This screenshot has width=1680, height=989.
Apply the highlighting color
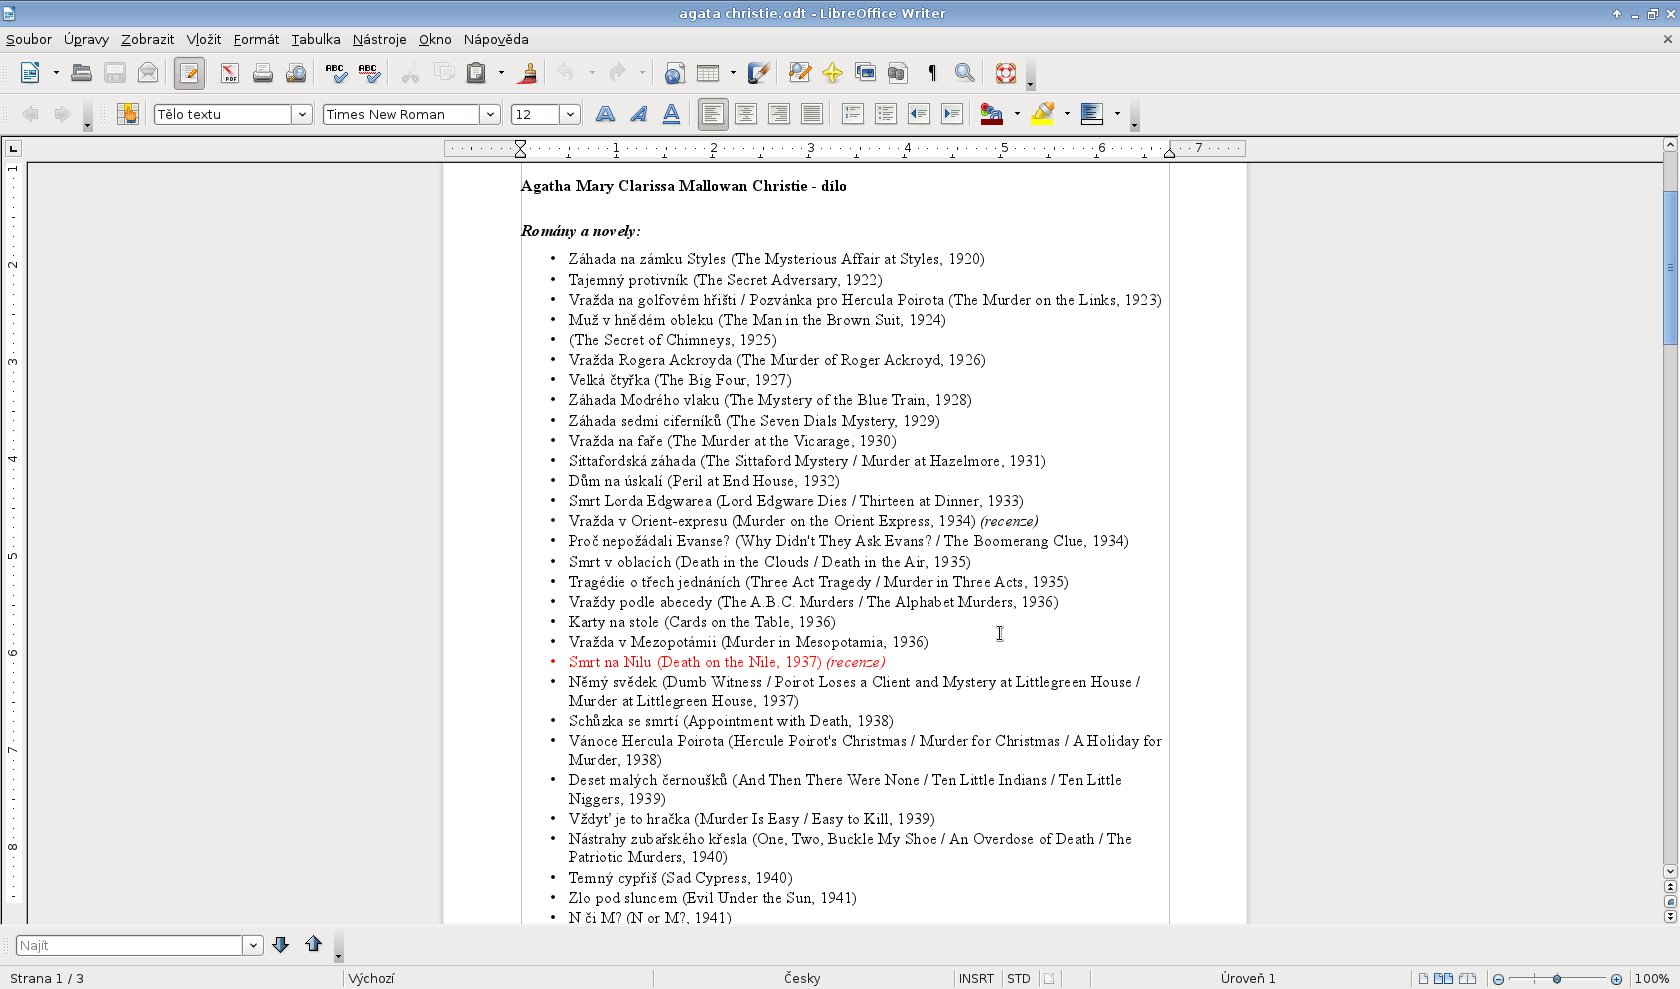[1042, 114]
